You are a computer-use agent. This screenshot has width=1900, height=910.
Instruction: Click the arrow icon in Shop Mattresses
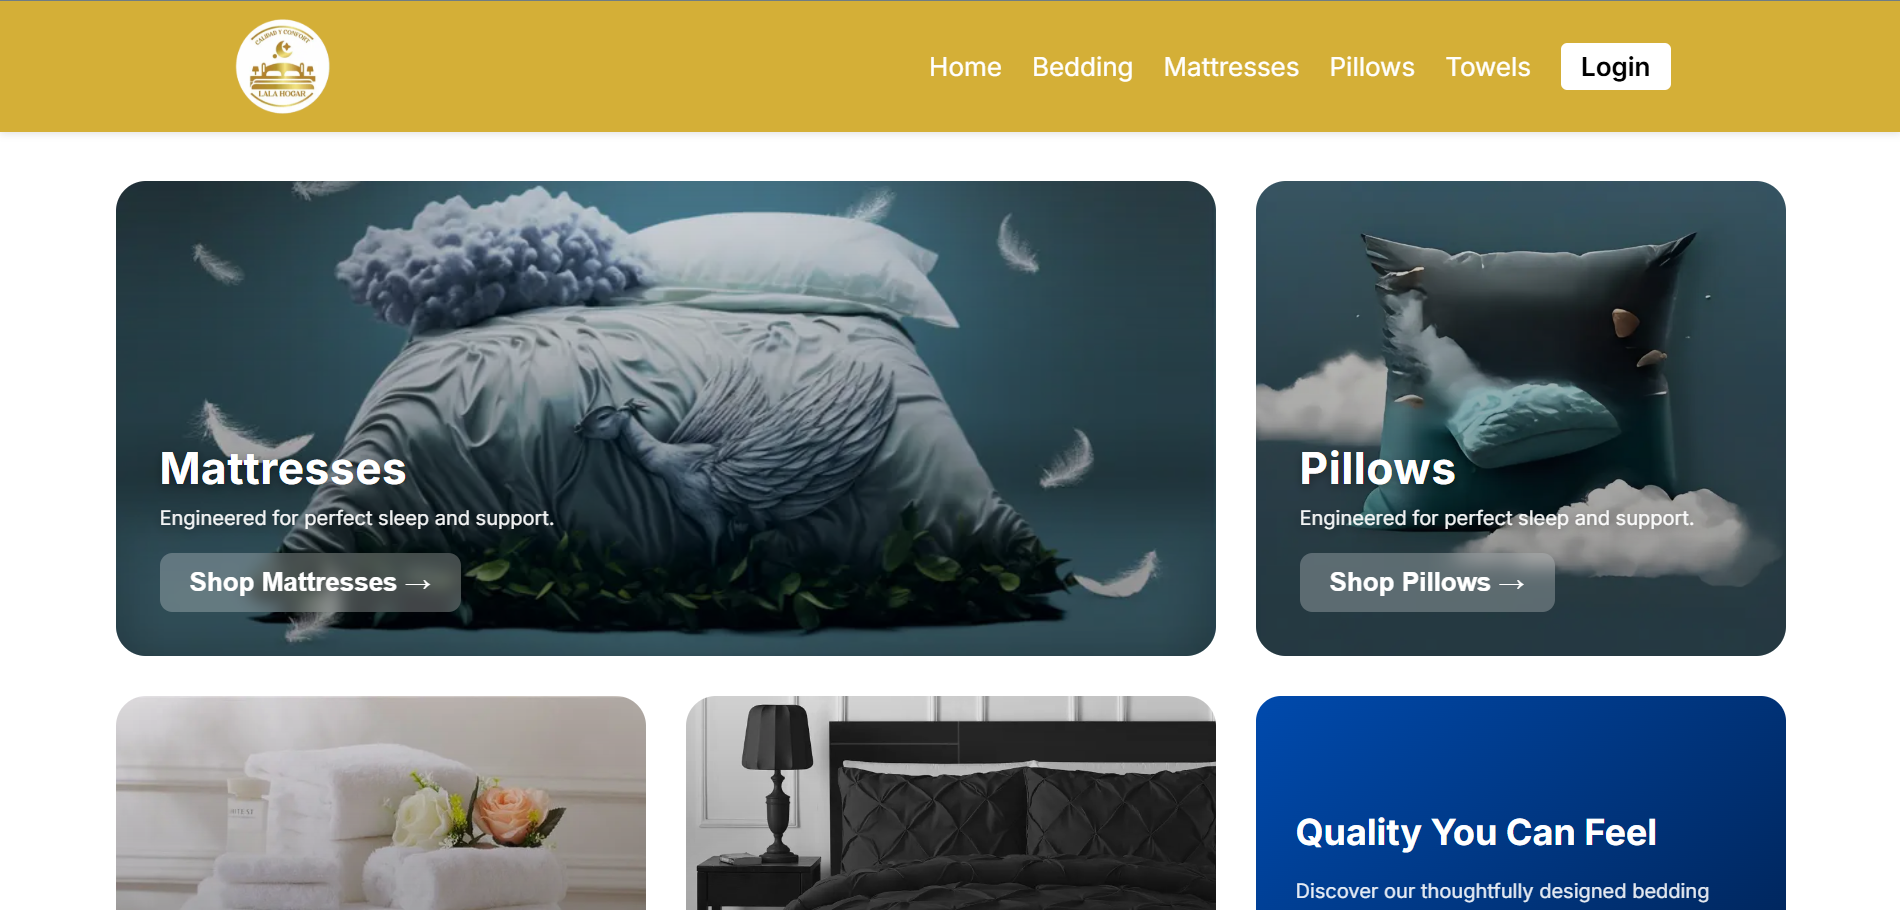point(418,584)
